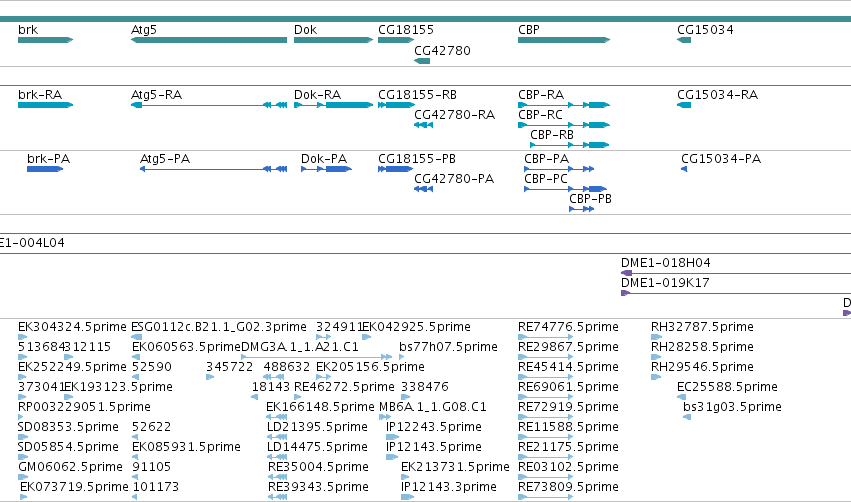Select the Atg5-RA transcript label

[x=156, y=95]
